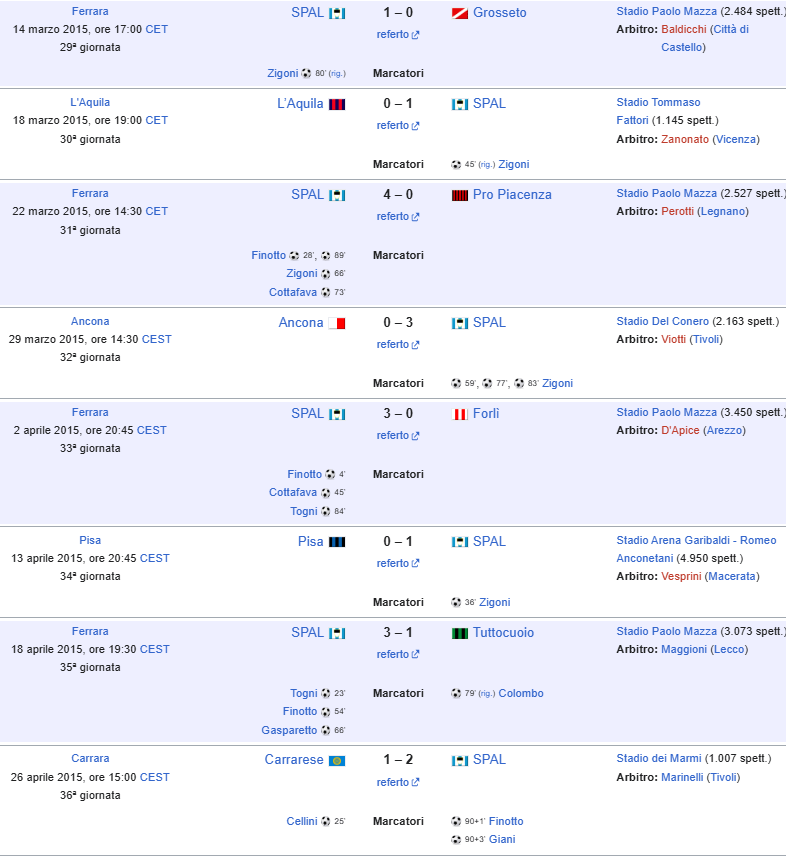
Task: Open the referto link for SPAL–Grosseto
Action: (x=393, y=35)
